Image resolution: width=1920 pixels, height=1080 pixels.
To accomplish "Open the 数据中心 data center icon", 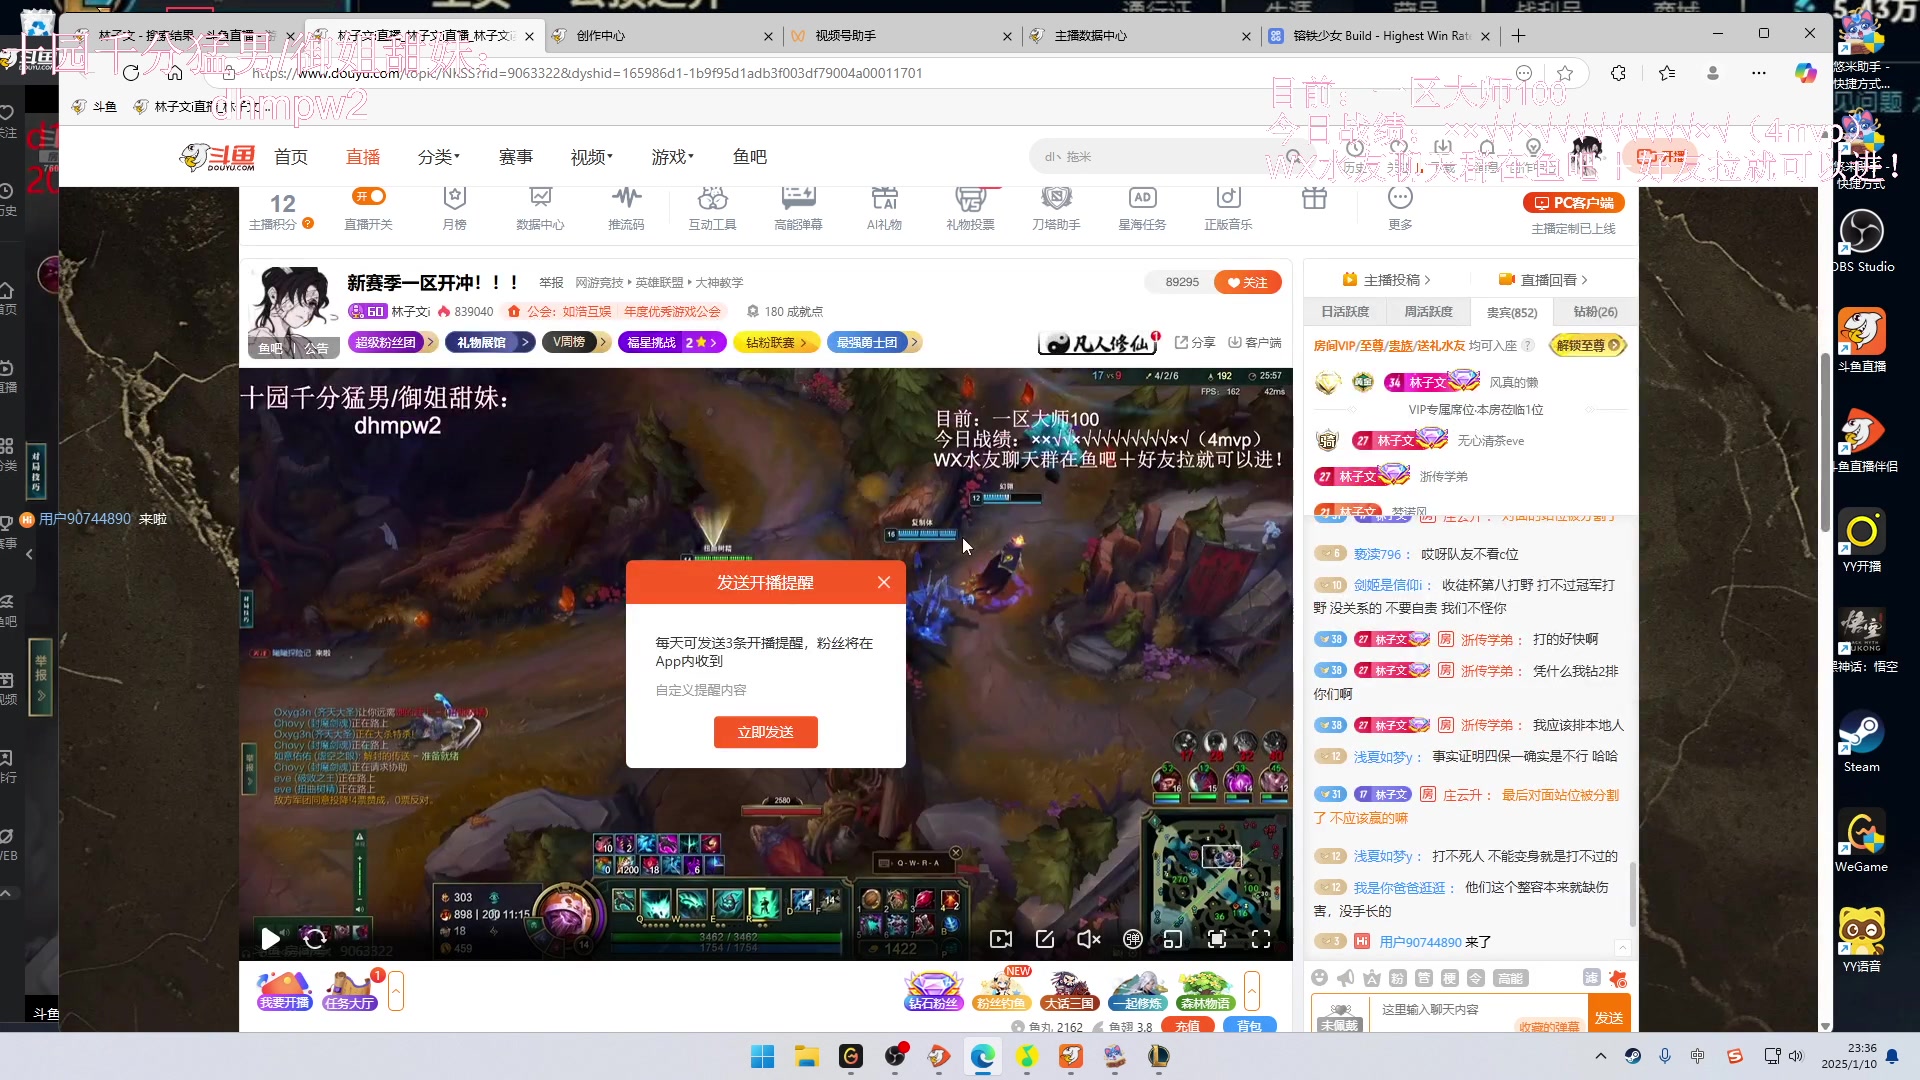I will [x=540, y=208].
